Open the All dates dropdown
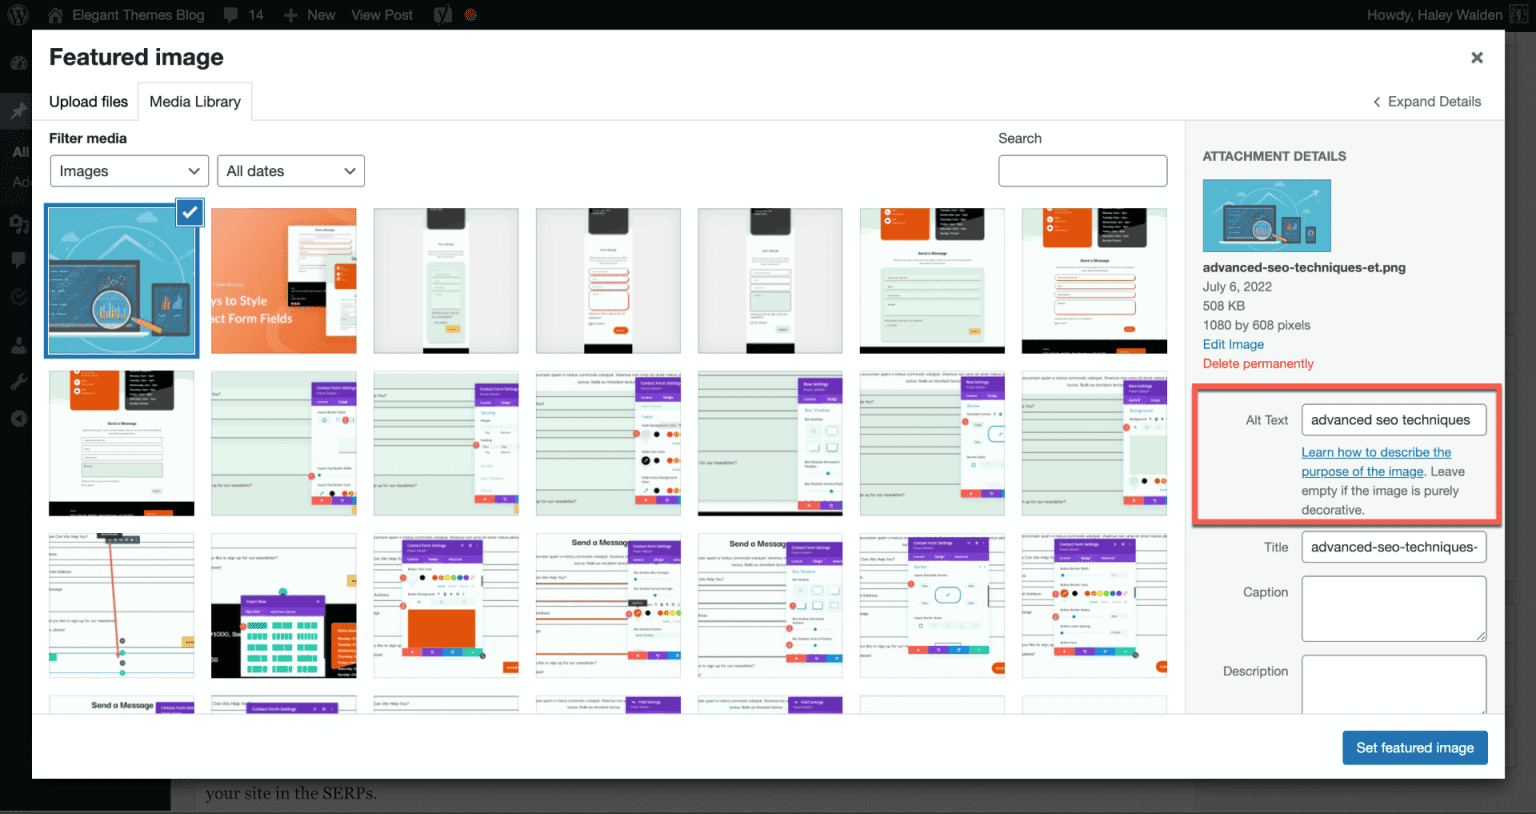Viewport: 1536px width, 814px height. 291,171
